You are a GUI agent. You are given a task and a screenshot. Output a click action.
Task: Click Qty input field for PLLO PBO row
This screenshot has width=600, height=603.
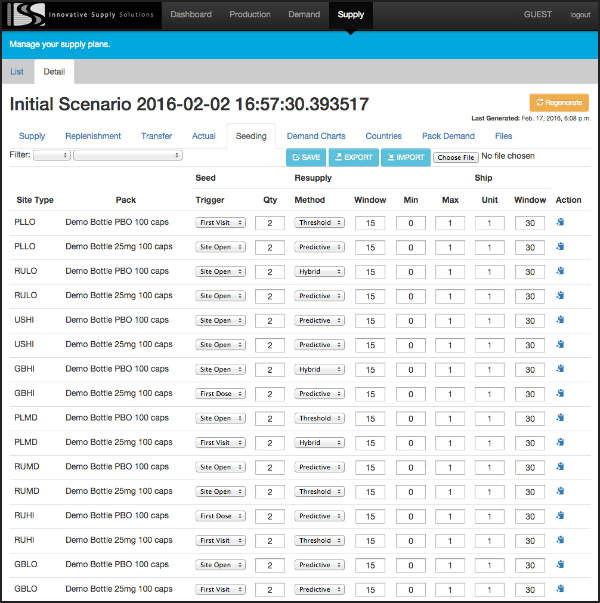(x=270, y=222)
